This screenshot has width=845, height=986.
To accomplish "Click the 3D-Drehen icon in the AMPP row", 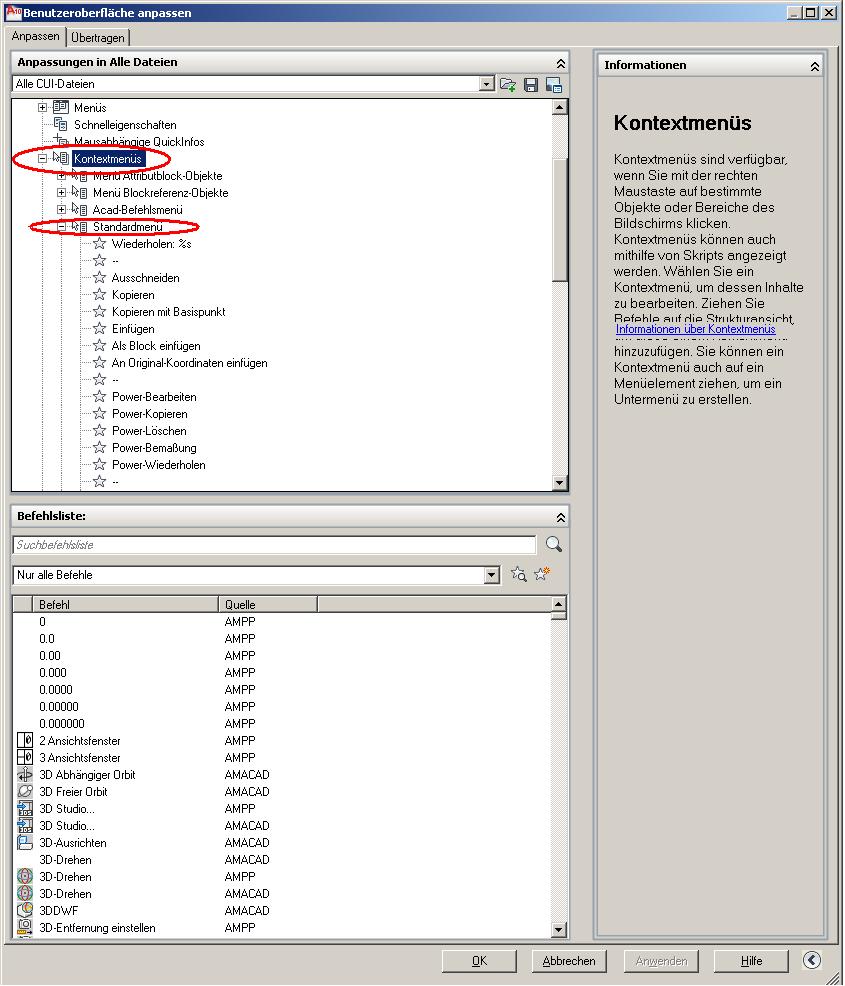I will pyautogui.click(x=25, y=877).
